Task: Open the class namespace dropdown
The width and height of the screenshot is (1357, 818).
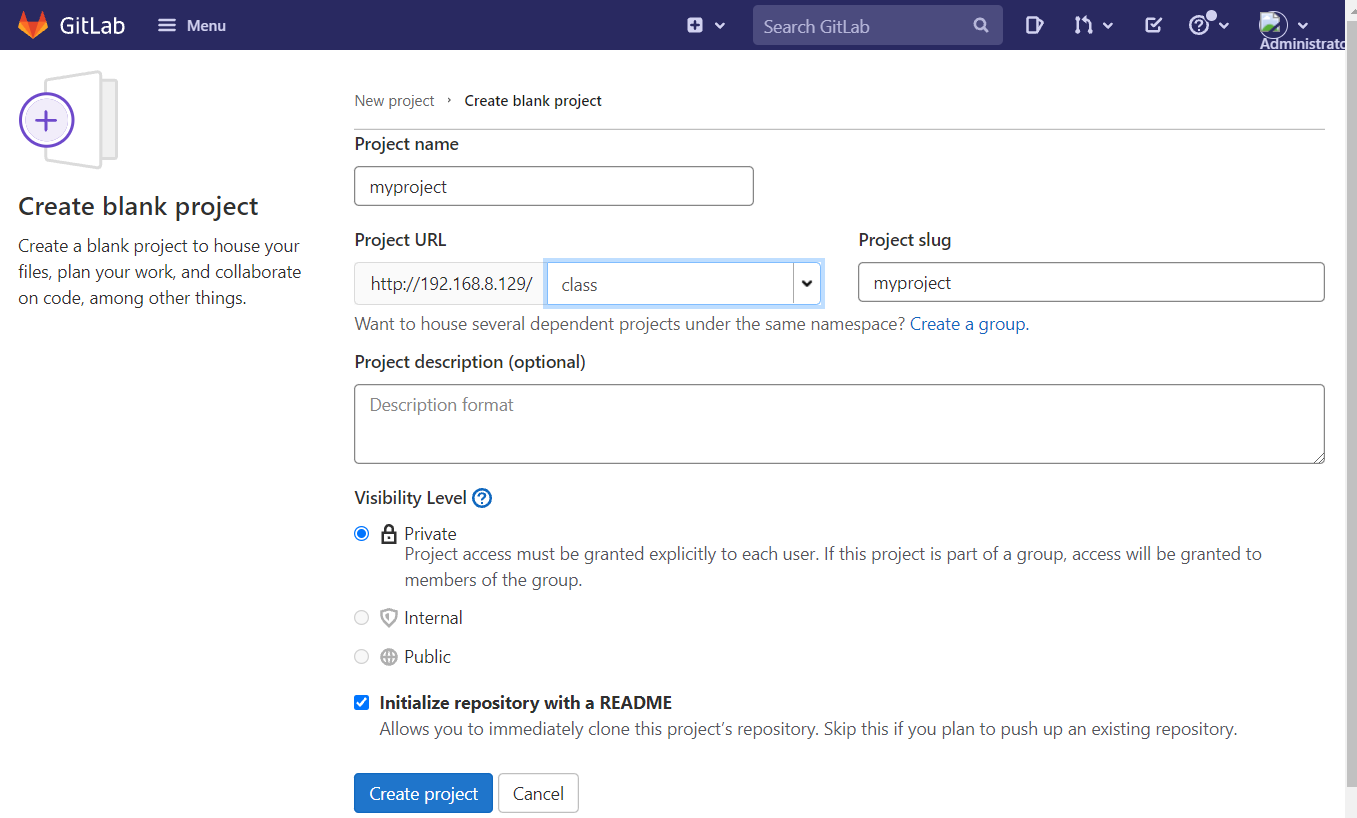Action: point(684,284)
